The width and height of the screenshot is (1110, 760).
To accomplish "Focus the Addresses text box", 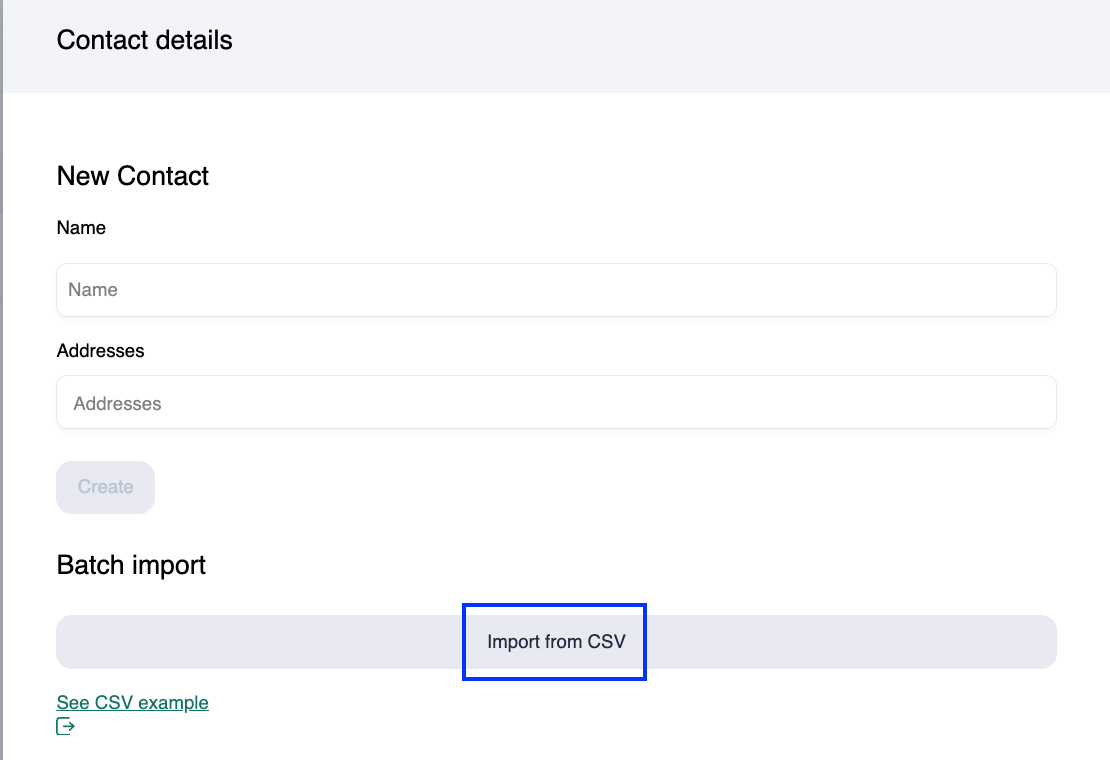I will 556,403.
